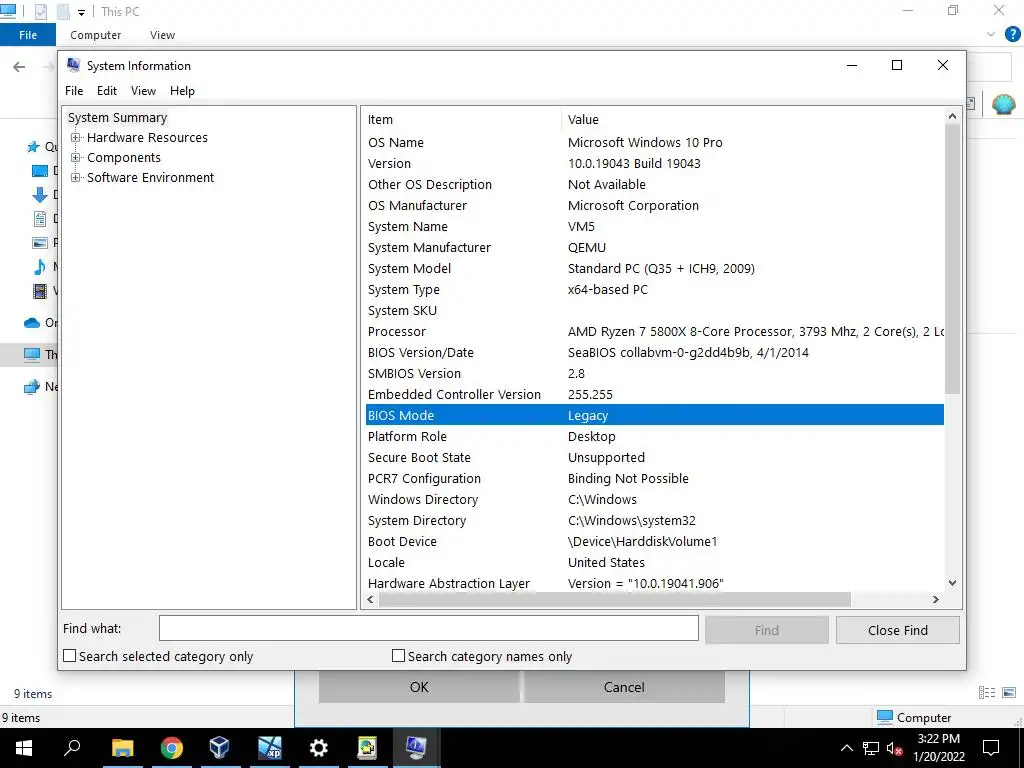Screen dimensions: 1024x768
Task: Click the Explorer back arrow
Action: coord(19,67)
